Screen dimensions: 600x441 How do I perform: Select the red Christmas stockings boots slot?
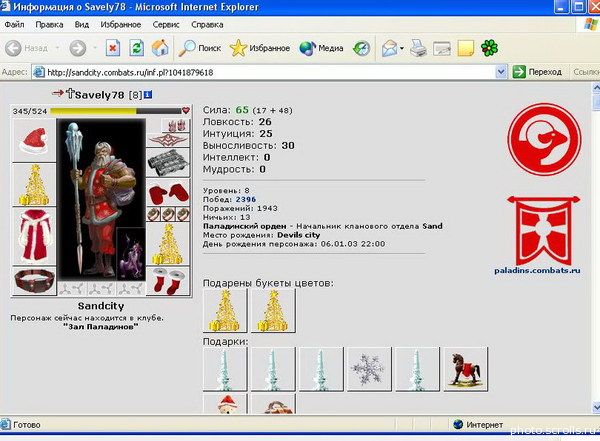pos(168,281)
